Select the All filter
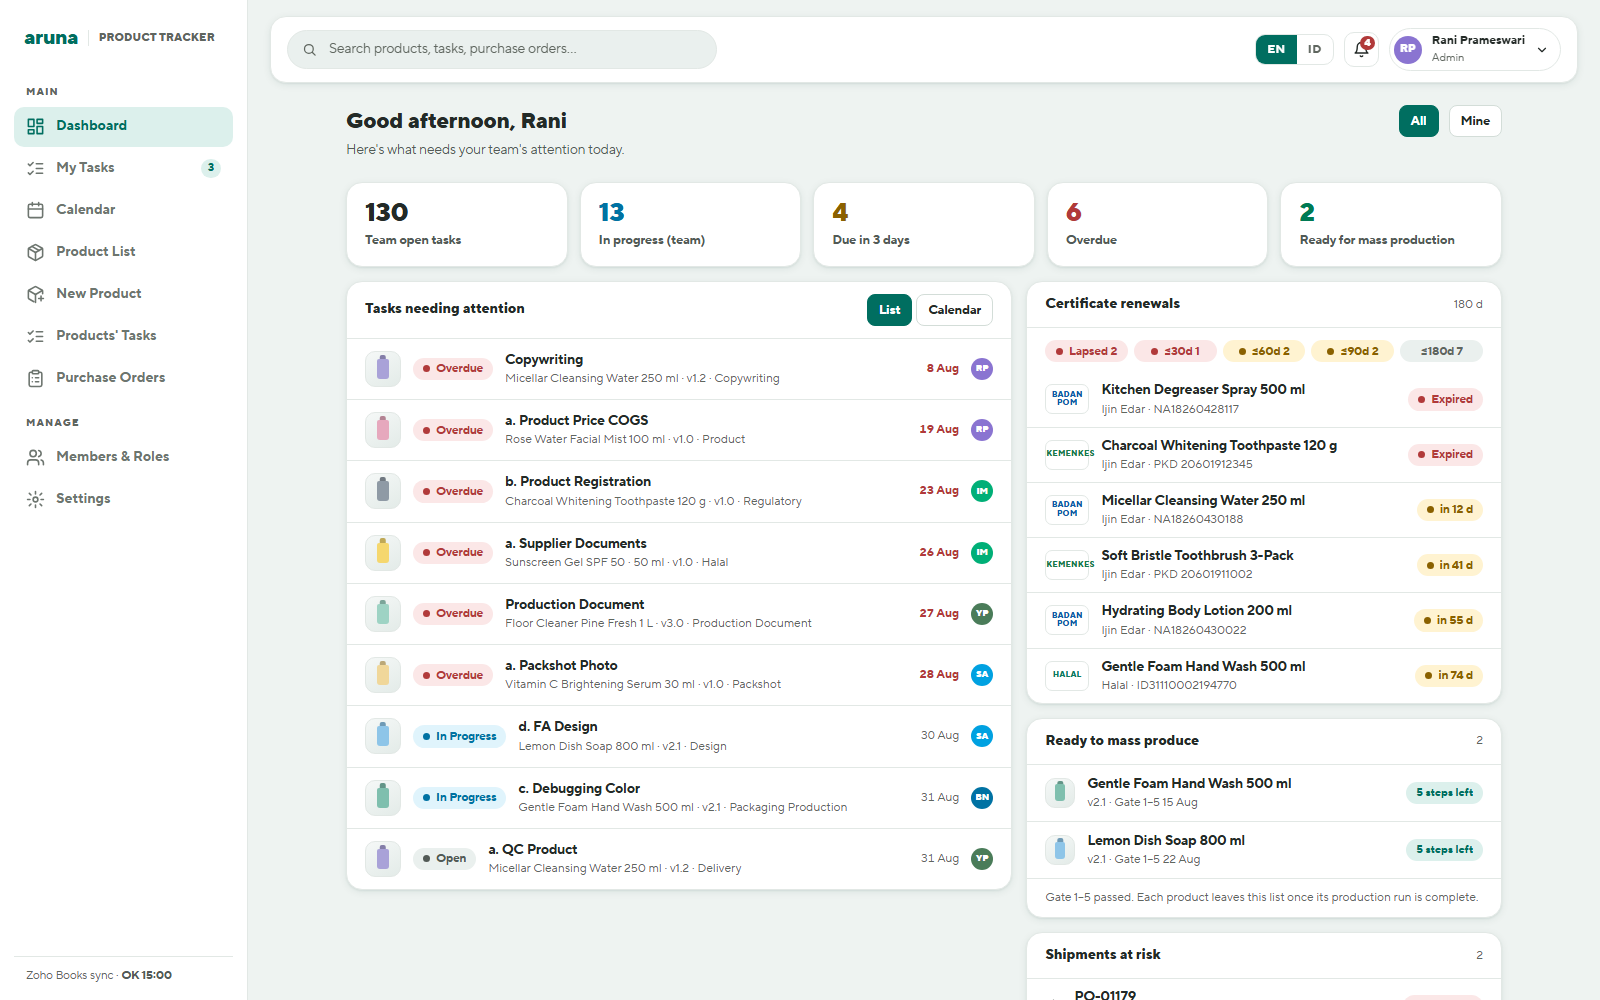 point(1418,121)
